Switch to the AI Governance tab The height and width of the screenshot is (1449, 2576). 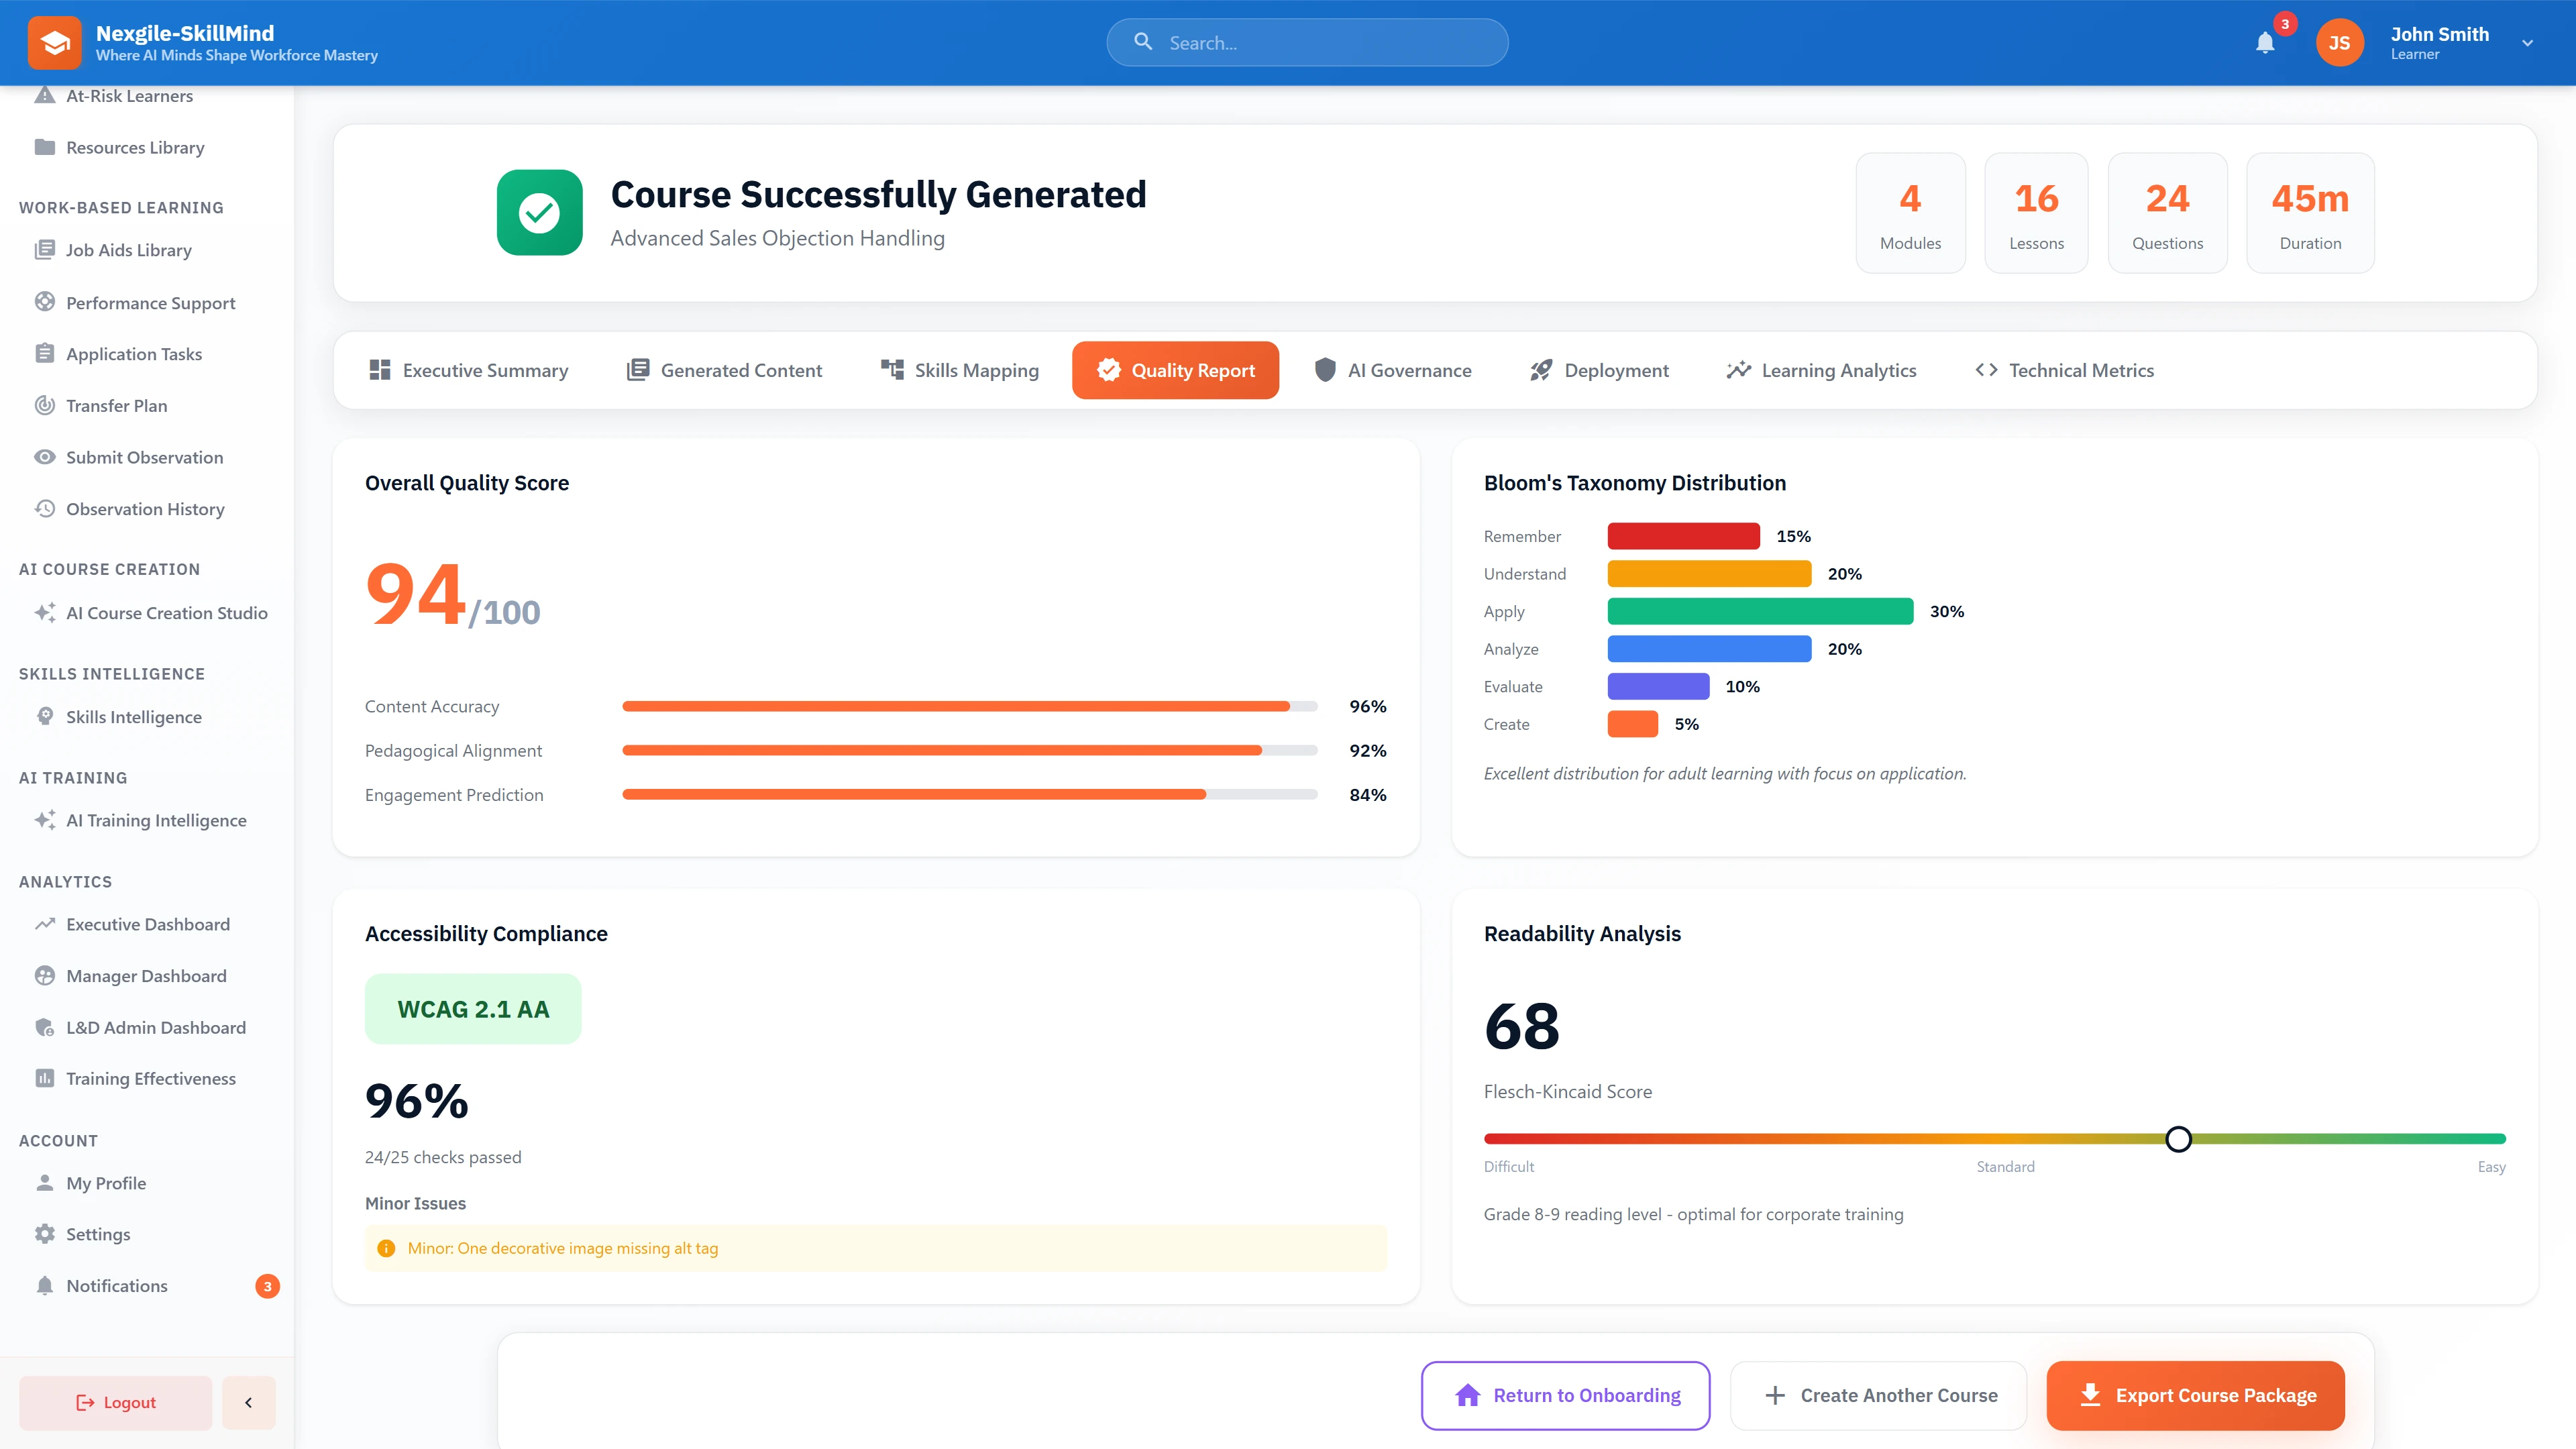1393,370
